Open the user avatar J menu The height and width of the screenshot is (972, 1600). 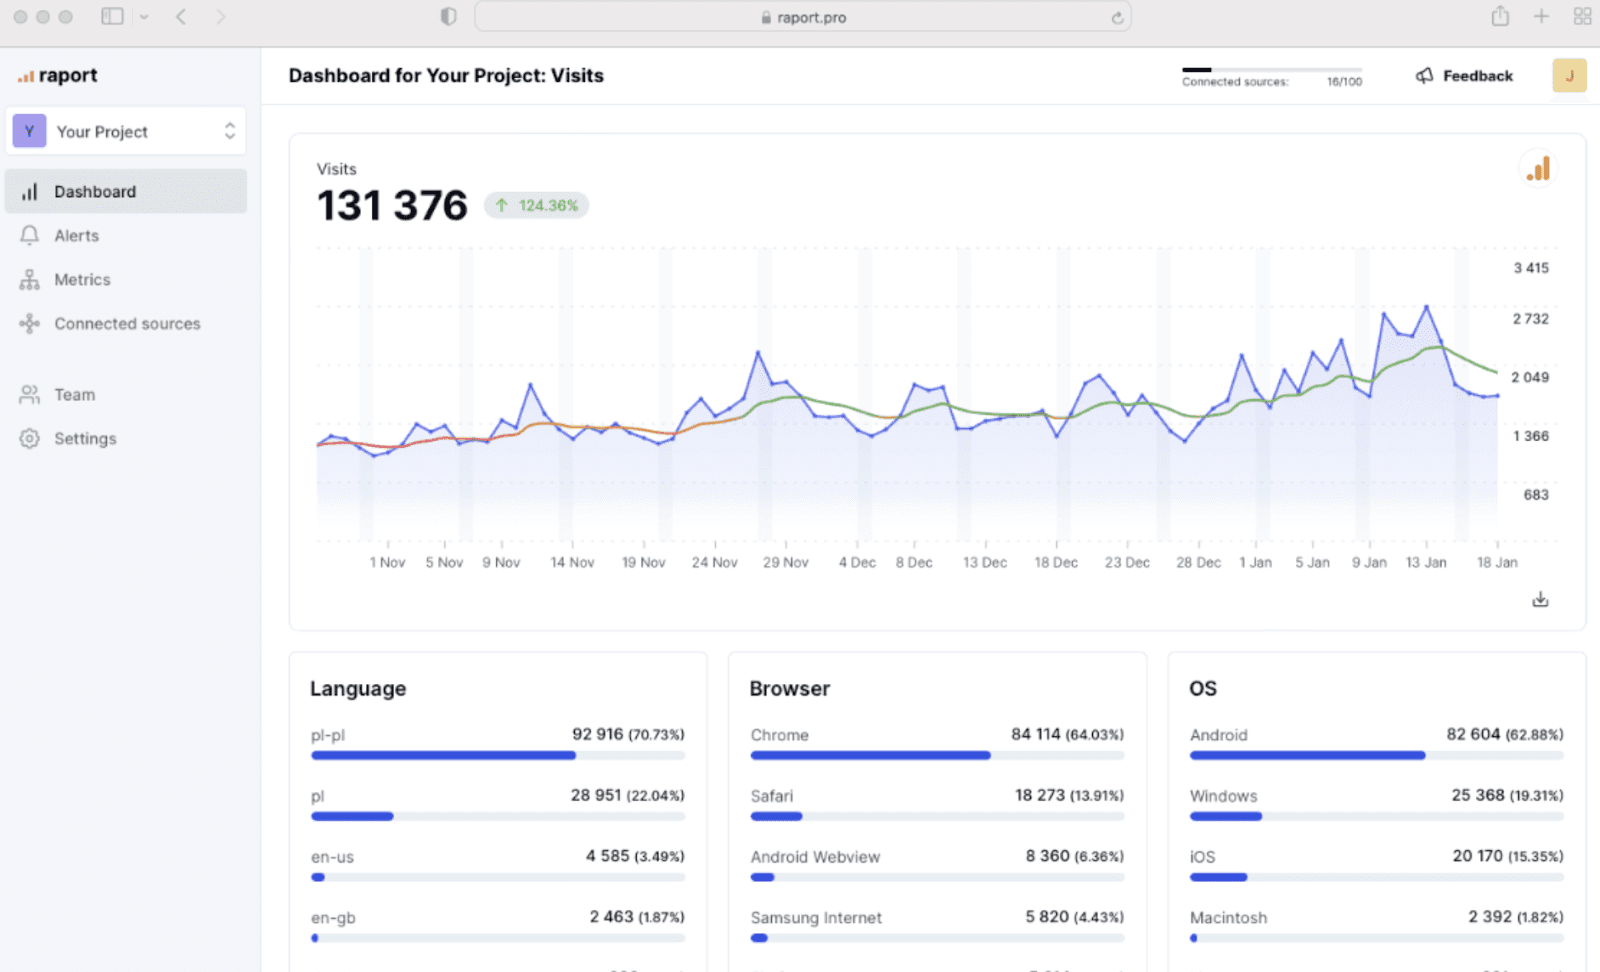(x=1569, y=75)
